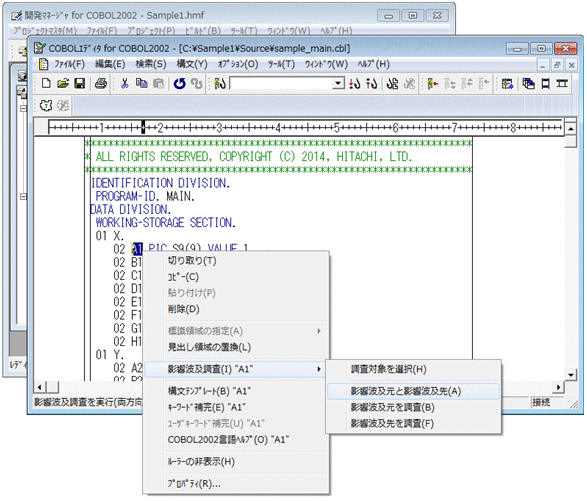Click the Tile vertically toolbar icon

pyautogui.click(x=562, y=83)
